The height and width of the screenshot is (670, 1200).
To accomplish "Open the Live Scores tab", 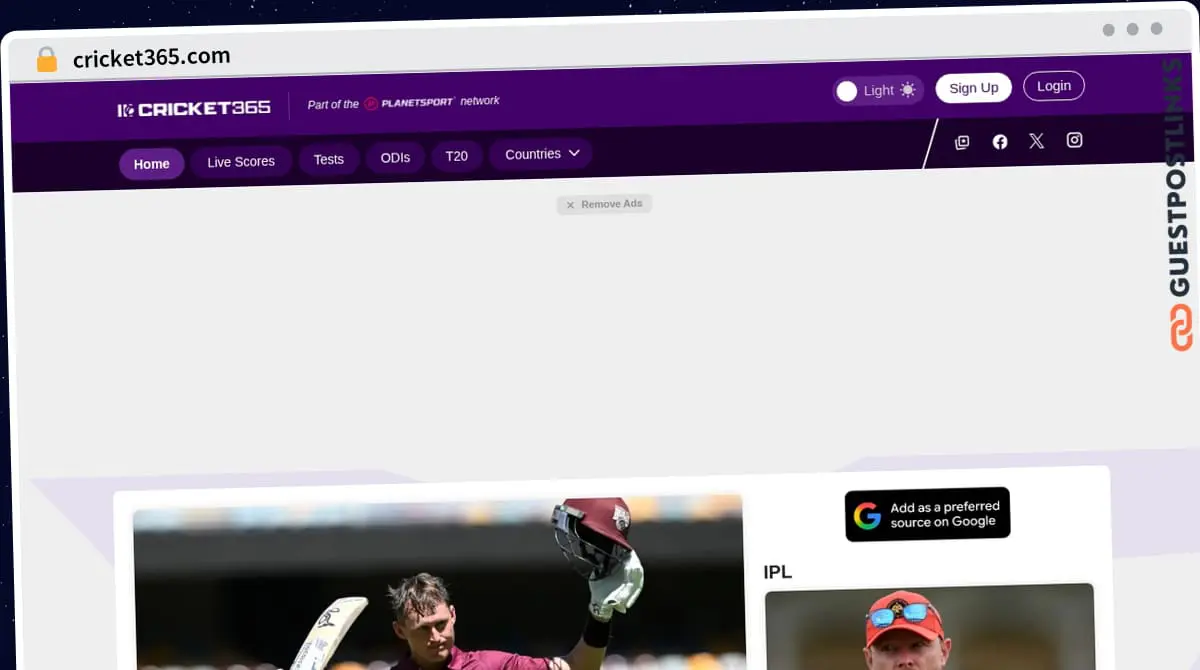I will click(x=241, y=161).
